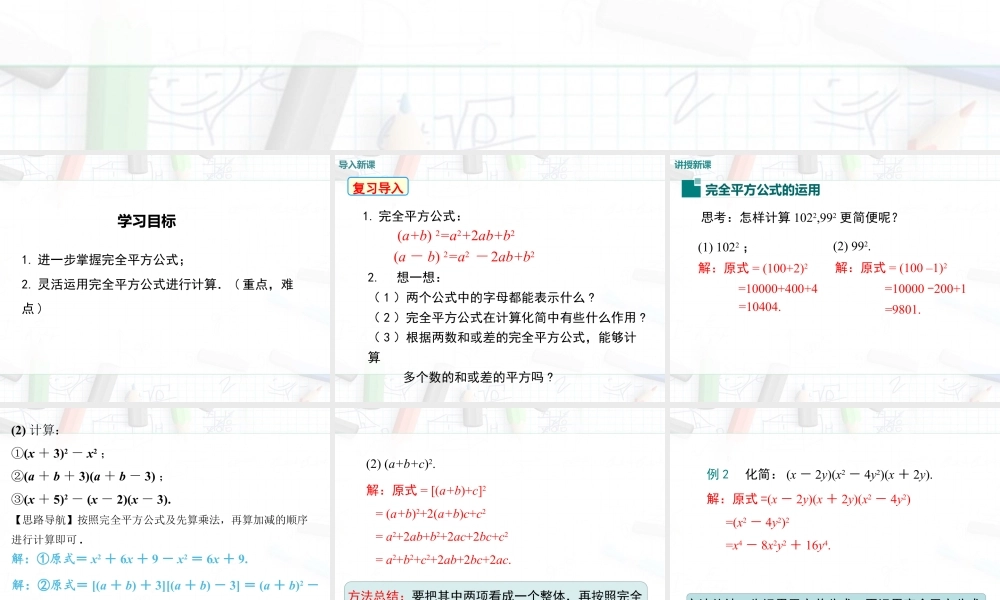
Task: Click the expression (2) 99²
Action: pos(848,243)
